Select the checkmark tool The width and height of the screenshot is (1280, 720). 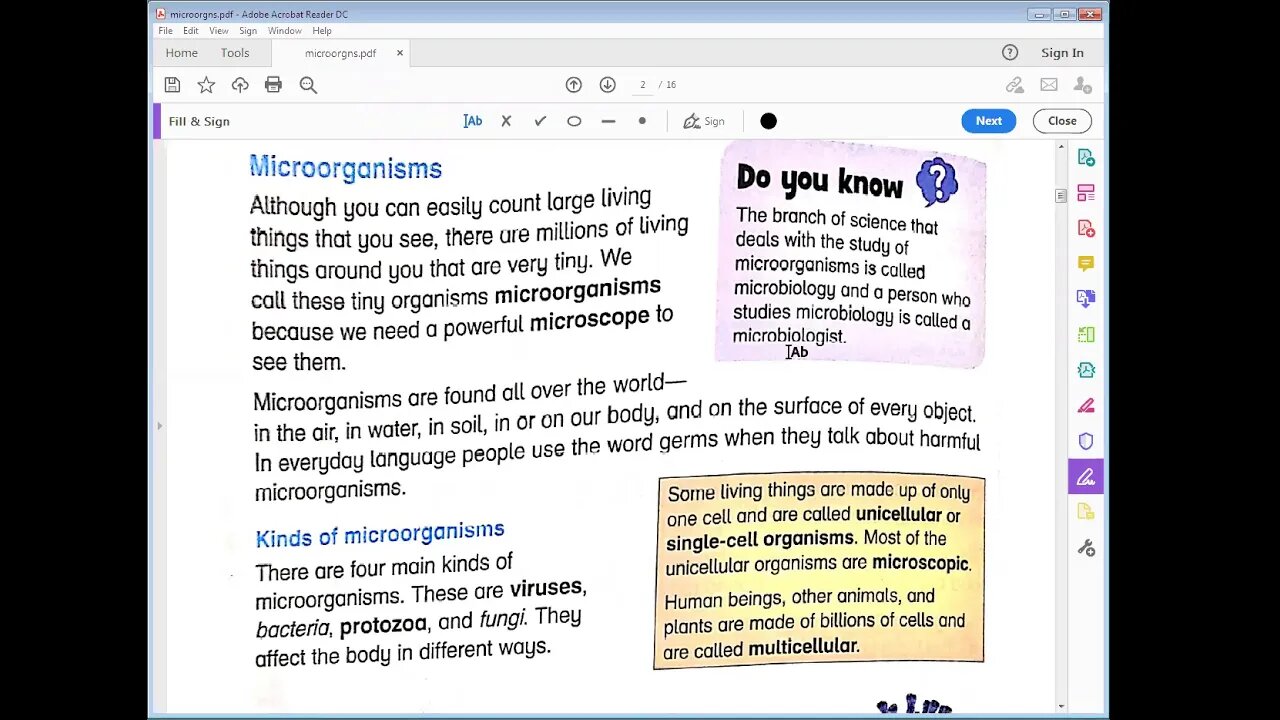(540, 121)
